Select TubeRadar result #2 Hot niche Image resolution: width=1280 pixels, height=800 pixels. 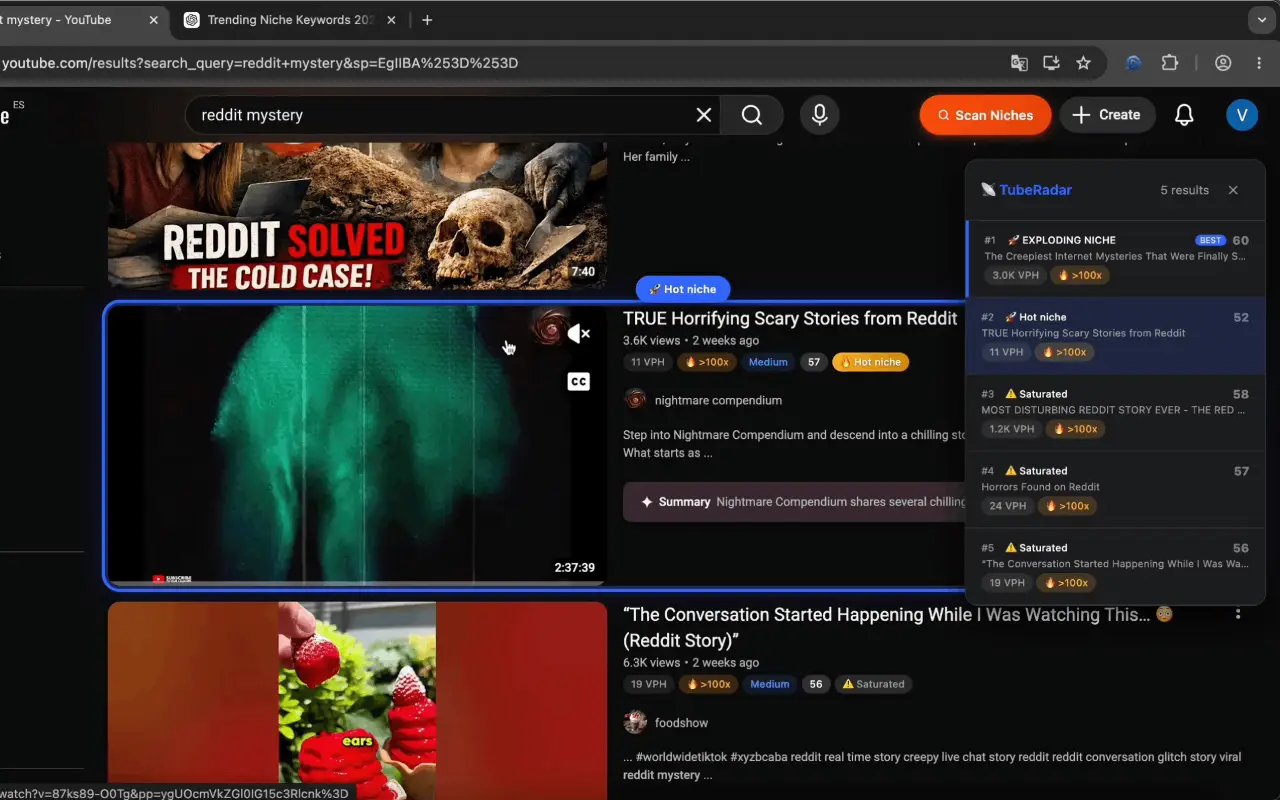[1115, 336]
